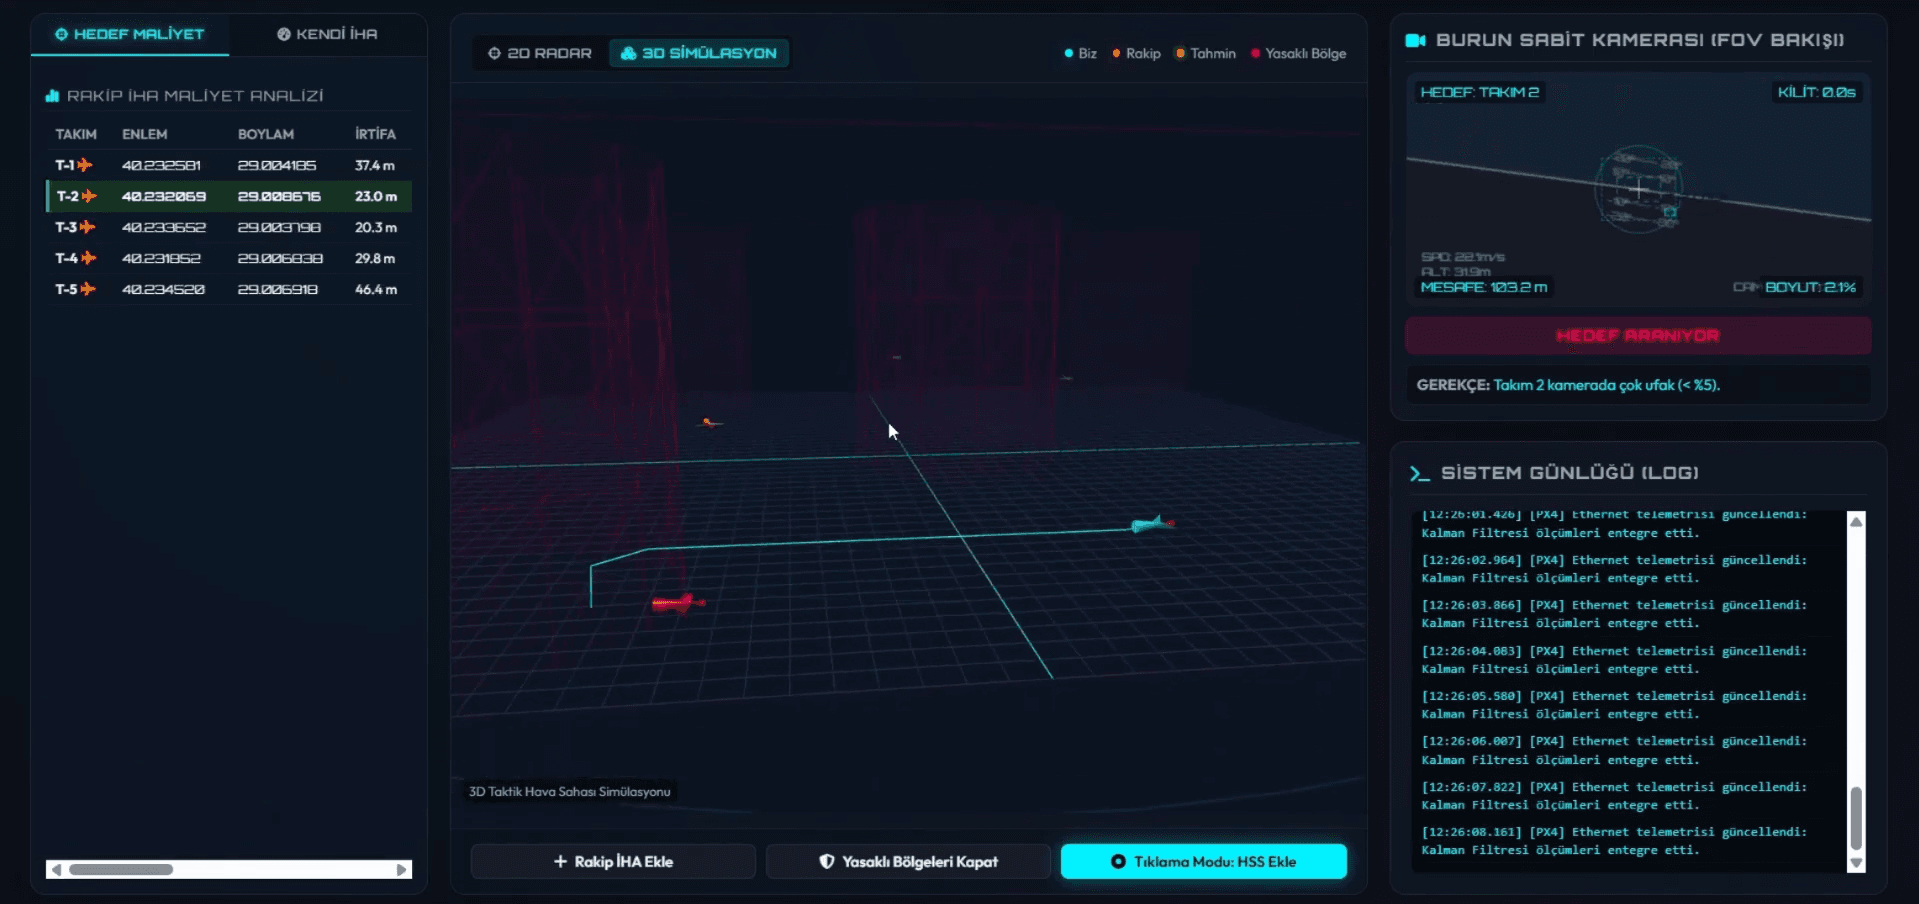Click up arrow of log scrollbar
Screen dimensions: 1919x904
coord(1856,521)
